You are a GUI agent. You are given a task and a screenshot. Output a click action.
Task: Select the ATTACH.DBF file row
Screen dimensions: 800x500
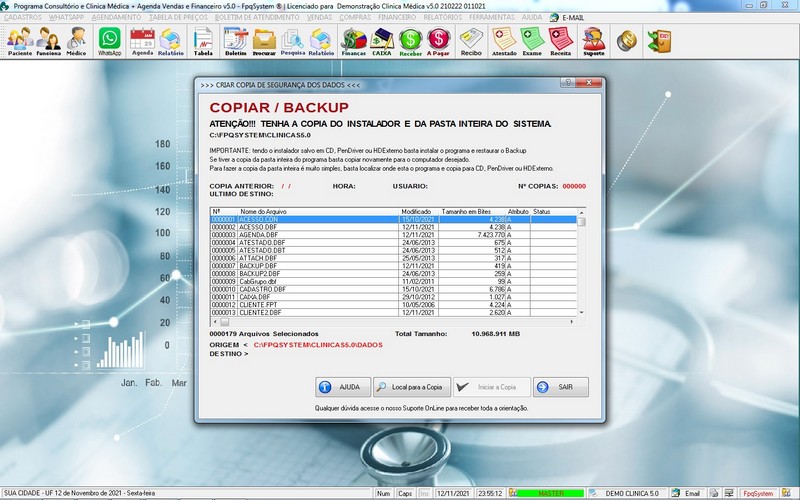(393, 258)
